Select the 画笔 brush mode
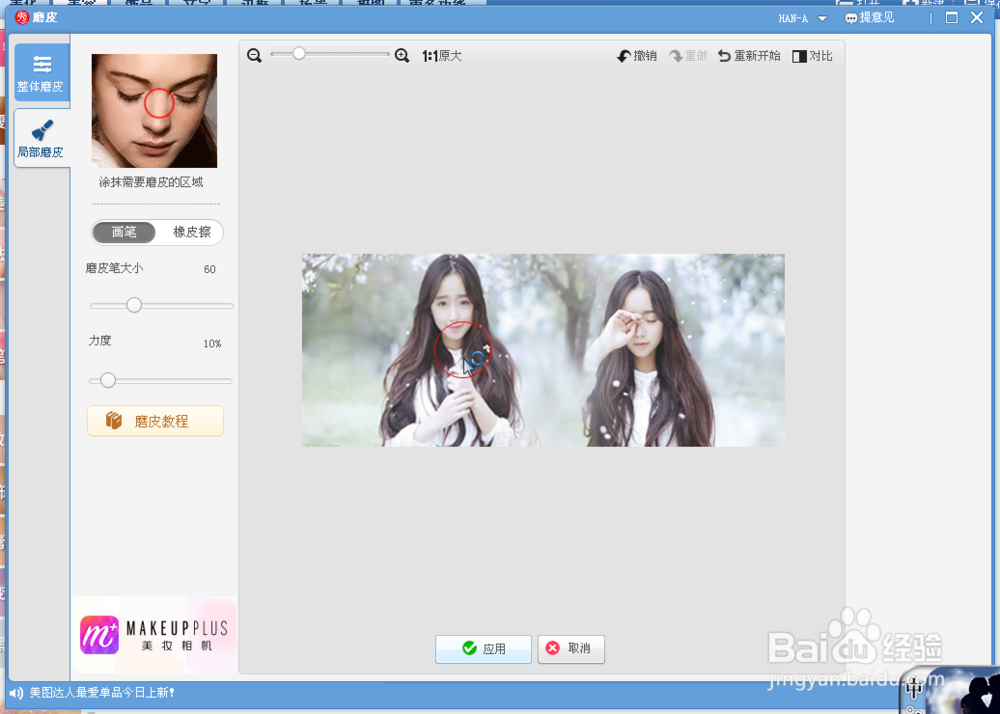1000x714 pixels. [124, 232]
